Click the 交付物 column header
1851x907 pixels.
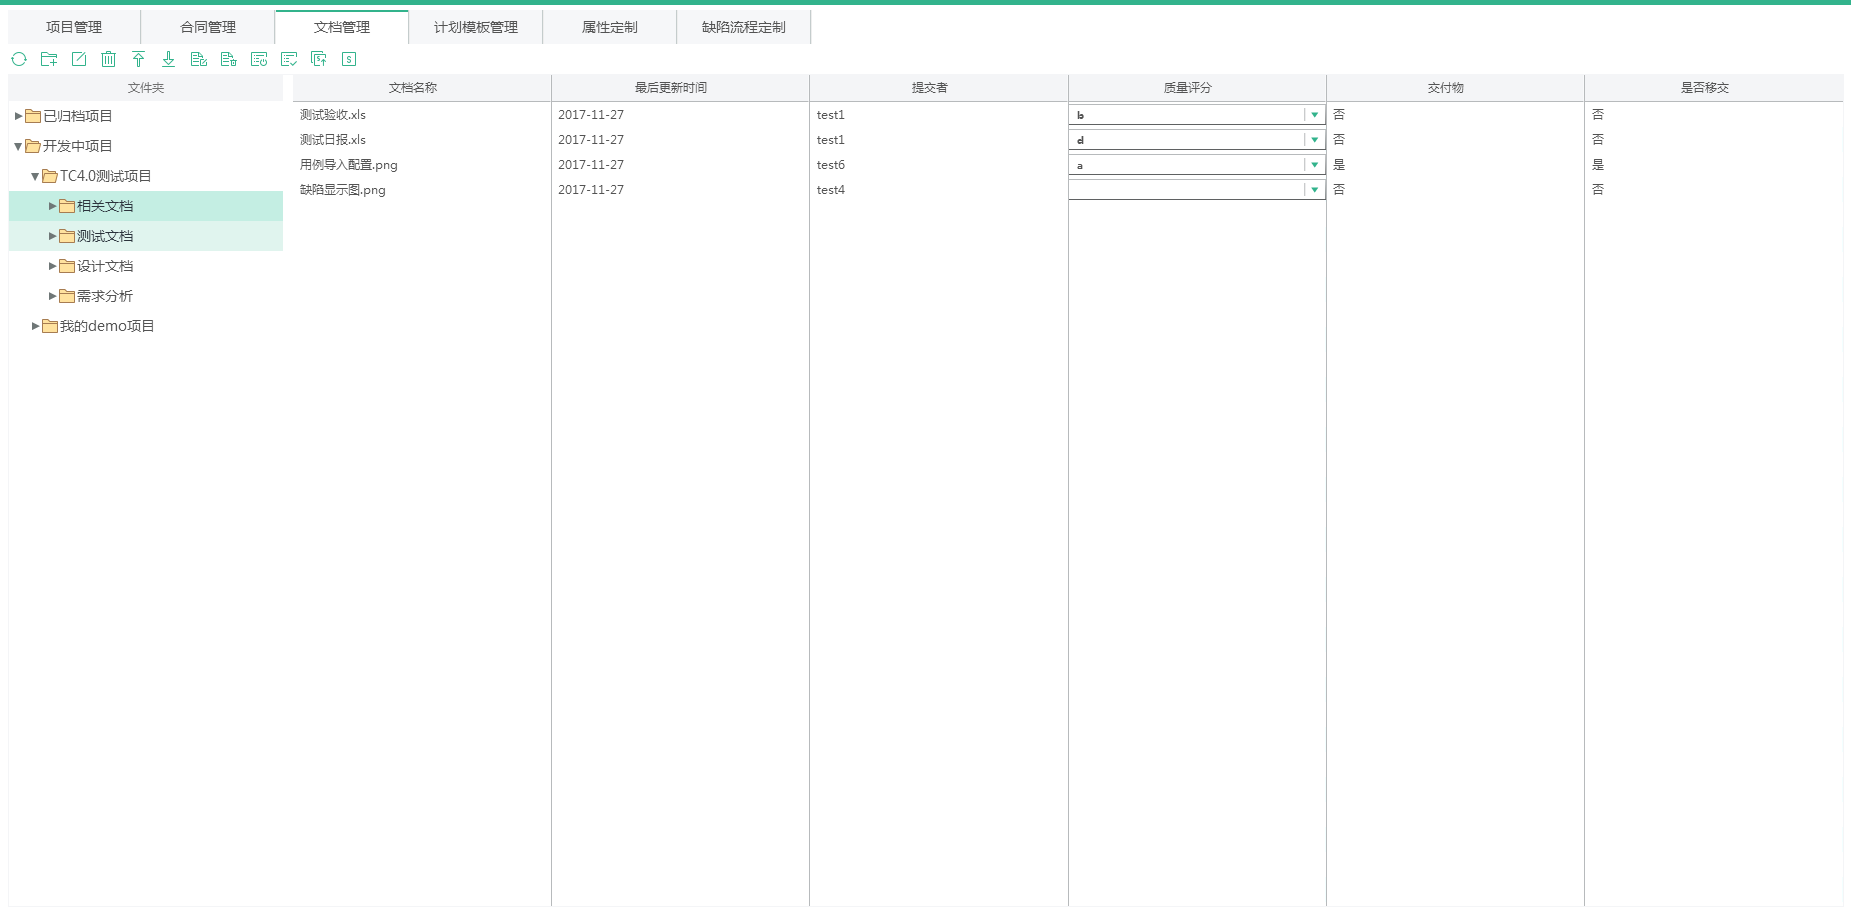(1455, 88)
